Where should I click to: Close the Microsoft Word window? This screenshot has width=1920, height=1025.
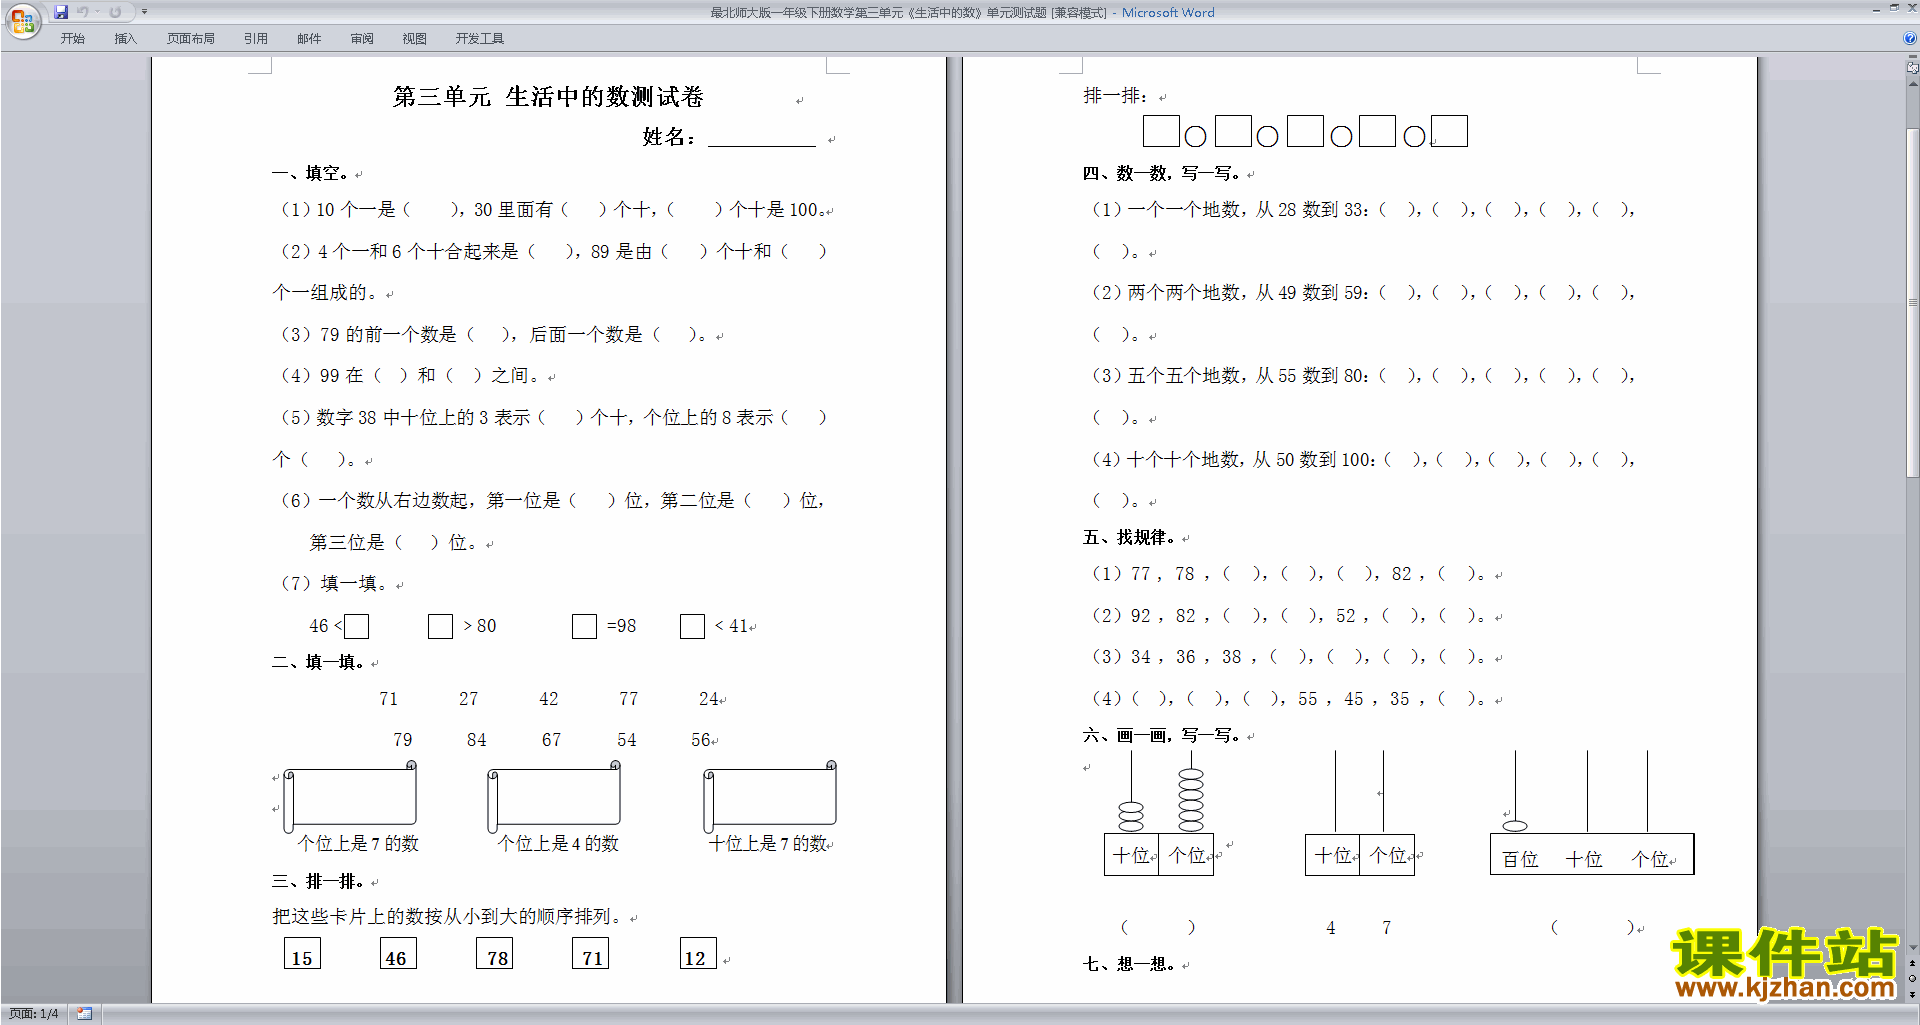point(1911,9)
